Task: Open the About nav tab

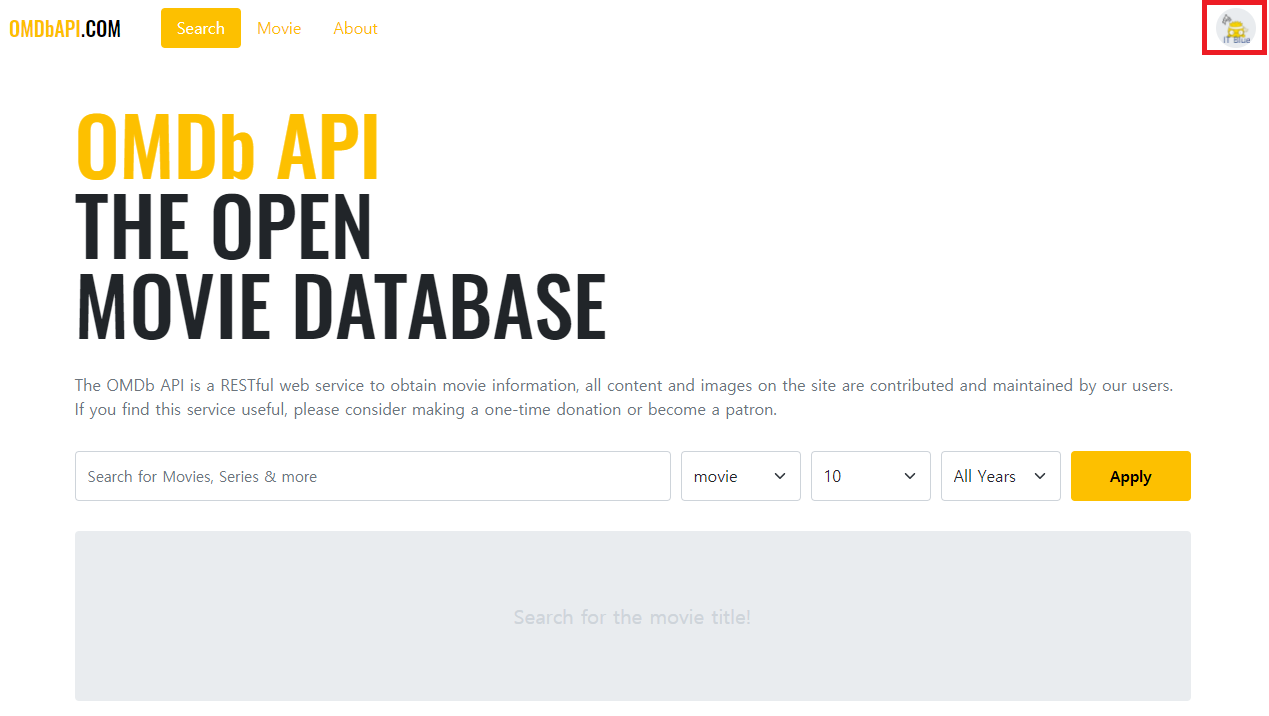Action: (355, 28)
